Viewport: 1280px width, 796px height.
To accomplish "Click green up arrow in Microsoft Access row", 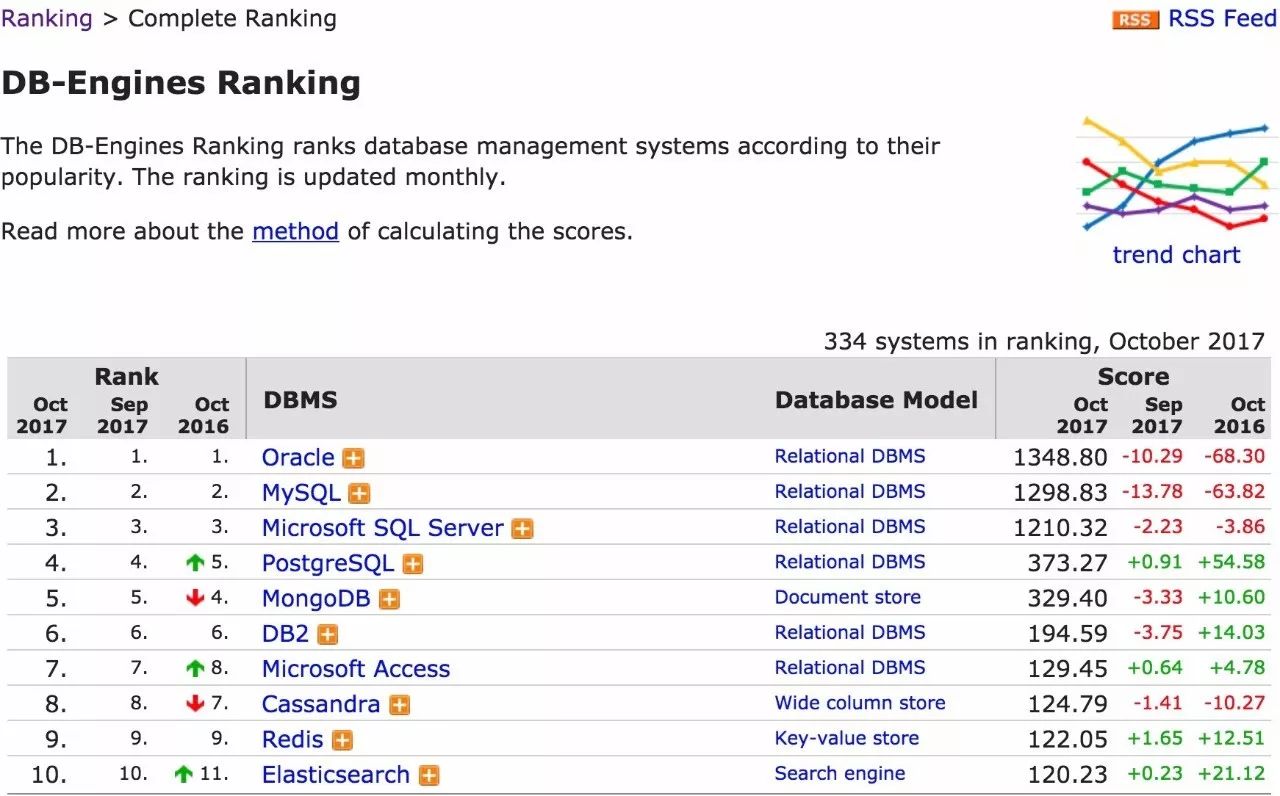I will pyautogui.click(x=195, y=668).
